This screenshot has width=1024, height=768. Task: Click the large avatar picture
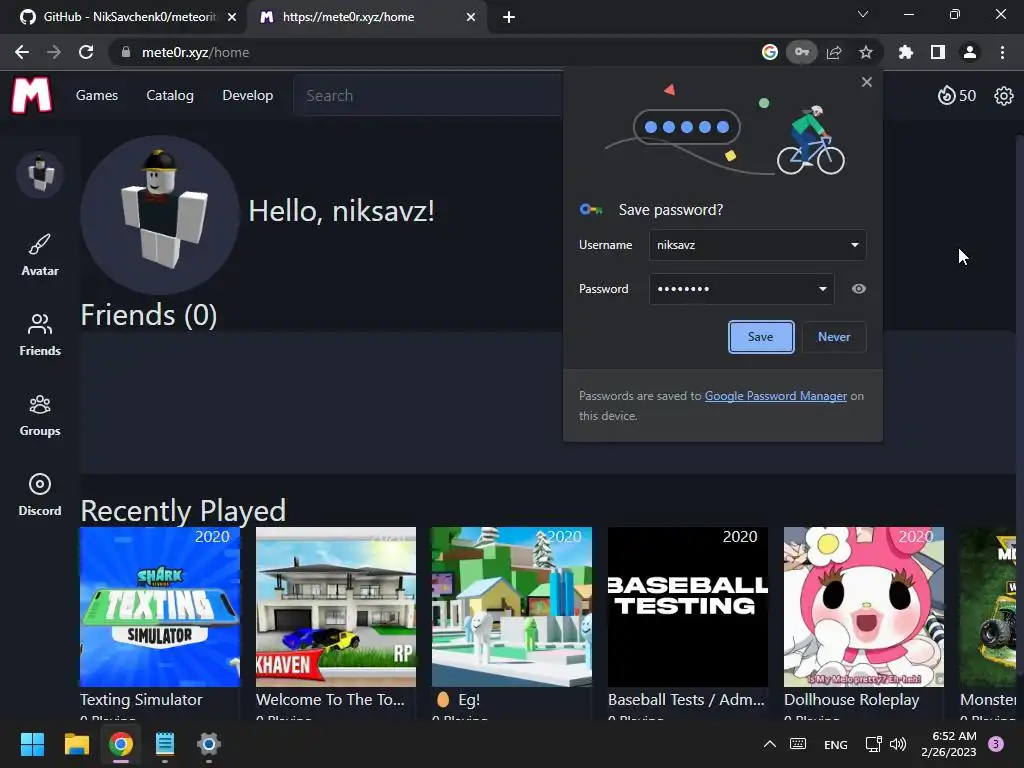161,215
